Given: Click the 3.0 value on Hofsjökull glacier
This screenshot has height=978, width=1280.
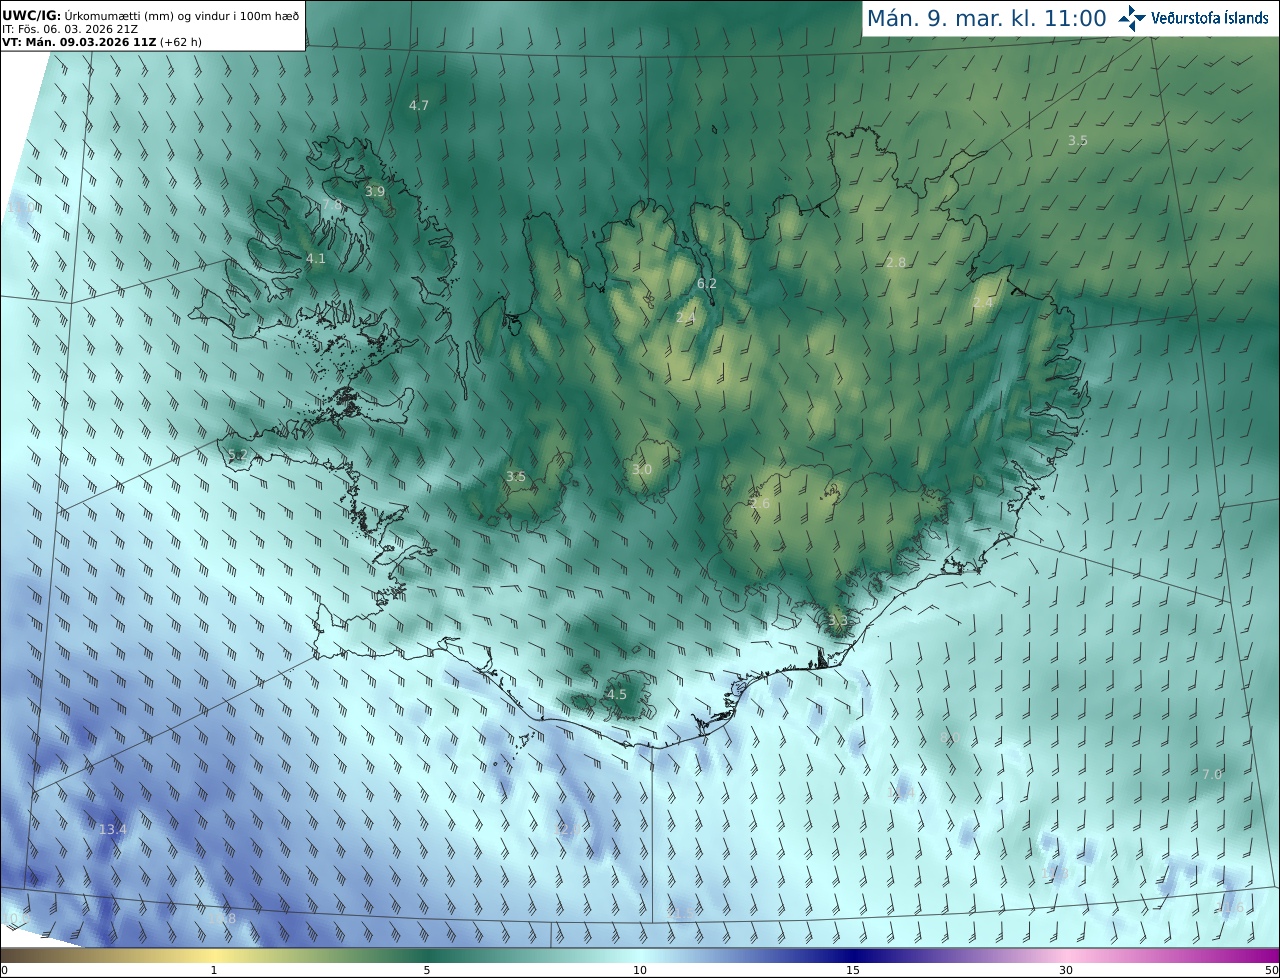Looking at the screenshot, I should click(x=642, y=469).
